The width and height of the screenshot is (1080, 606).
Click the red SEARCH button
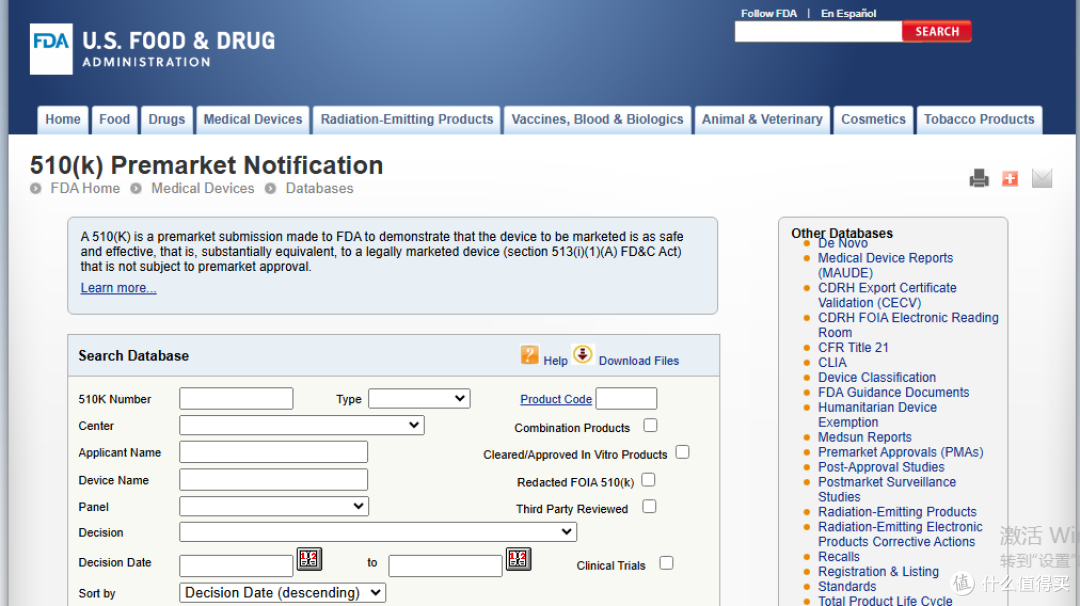point(937,32)
